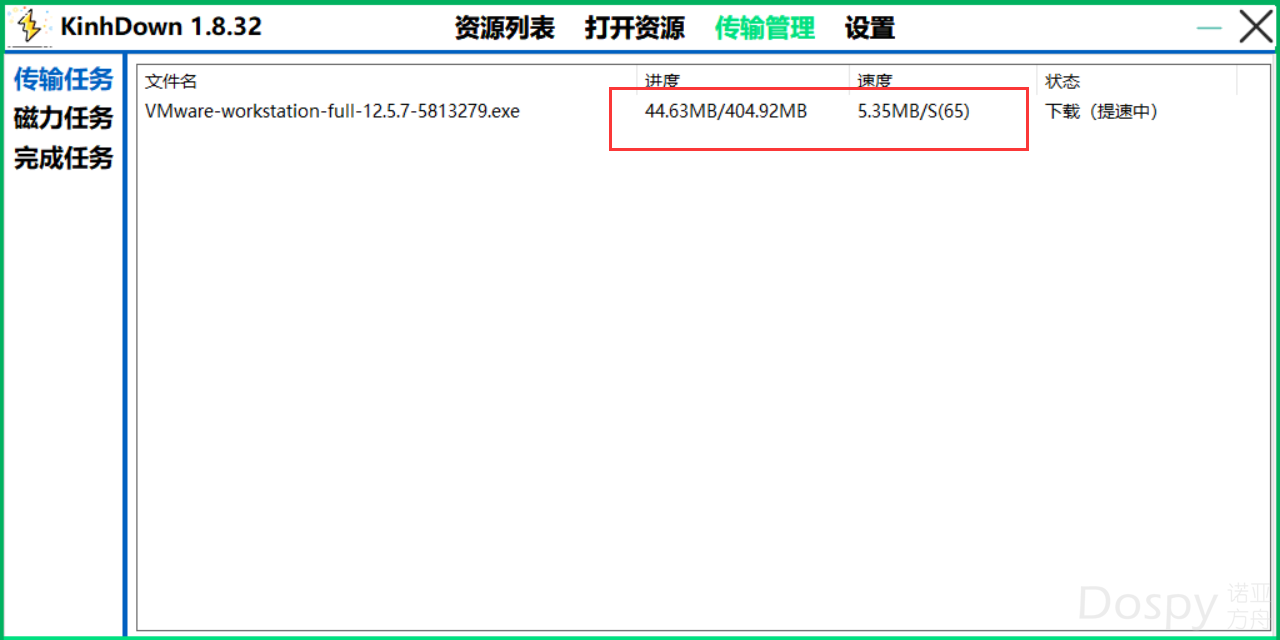Click the KinhDown 1.8.32 title text
This screenshot has height=640, width=1280.
tap(161, 27)
